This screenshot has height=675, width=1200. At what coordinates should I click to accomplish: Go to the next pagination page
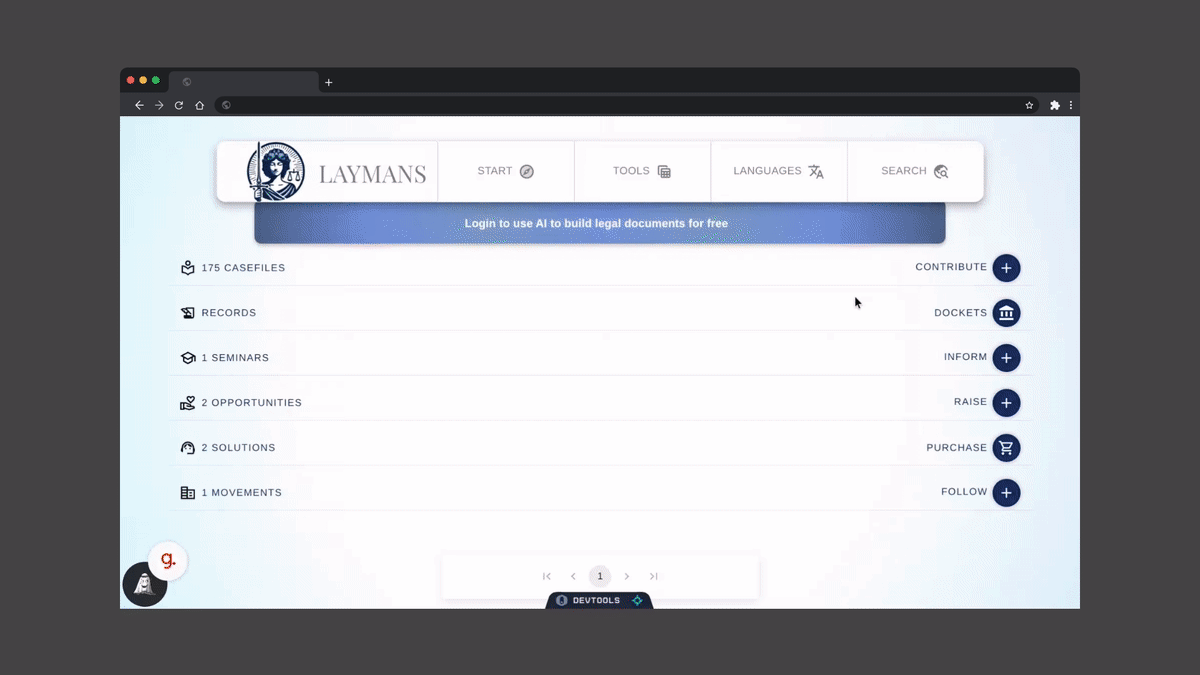tap(627, 576)
